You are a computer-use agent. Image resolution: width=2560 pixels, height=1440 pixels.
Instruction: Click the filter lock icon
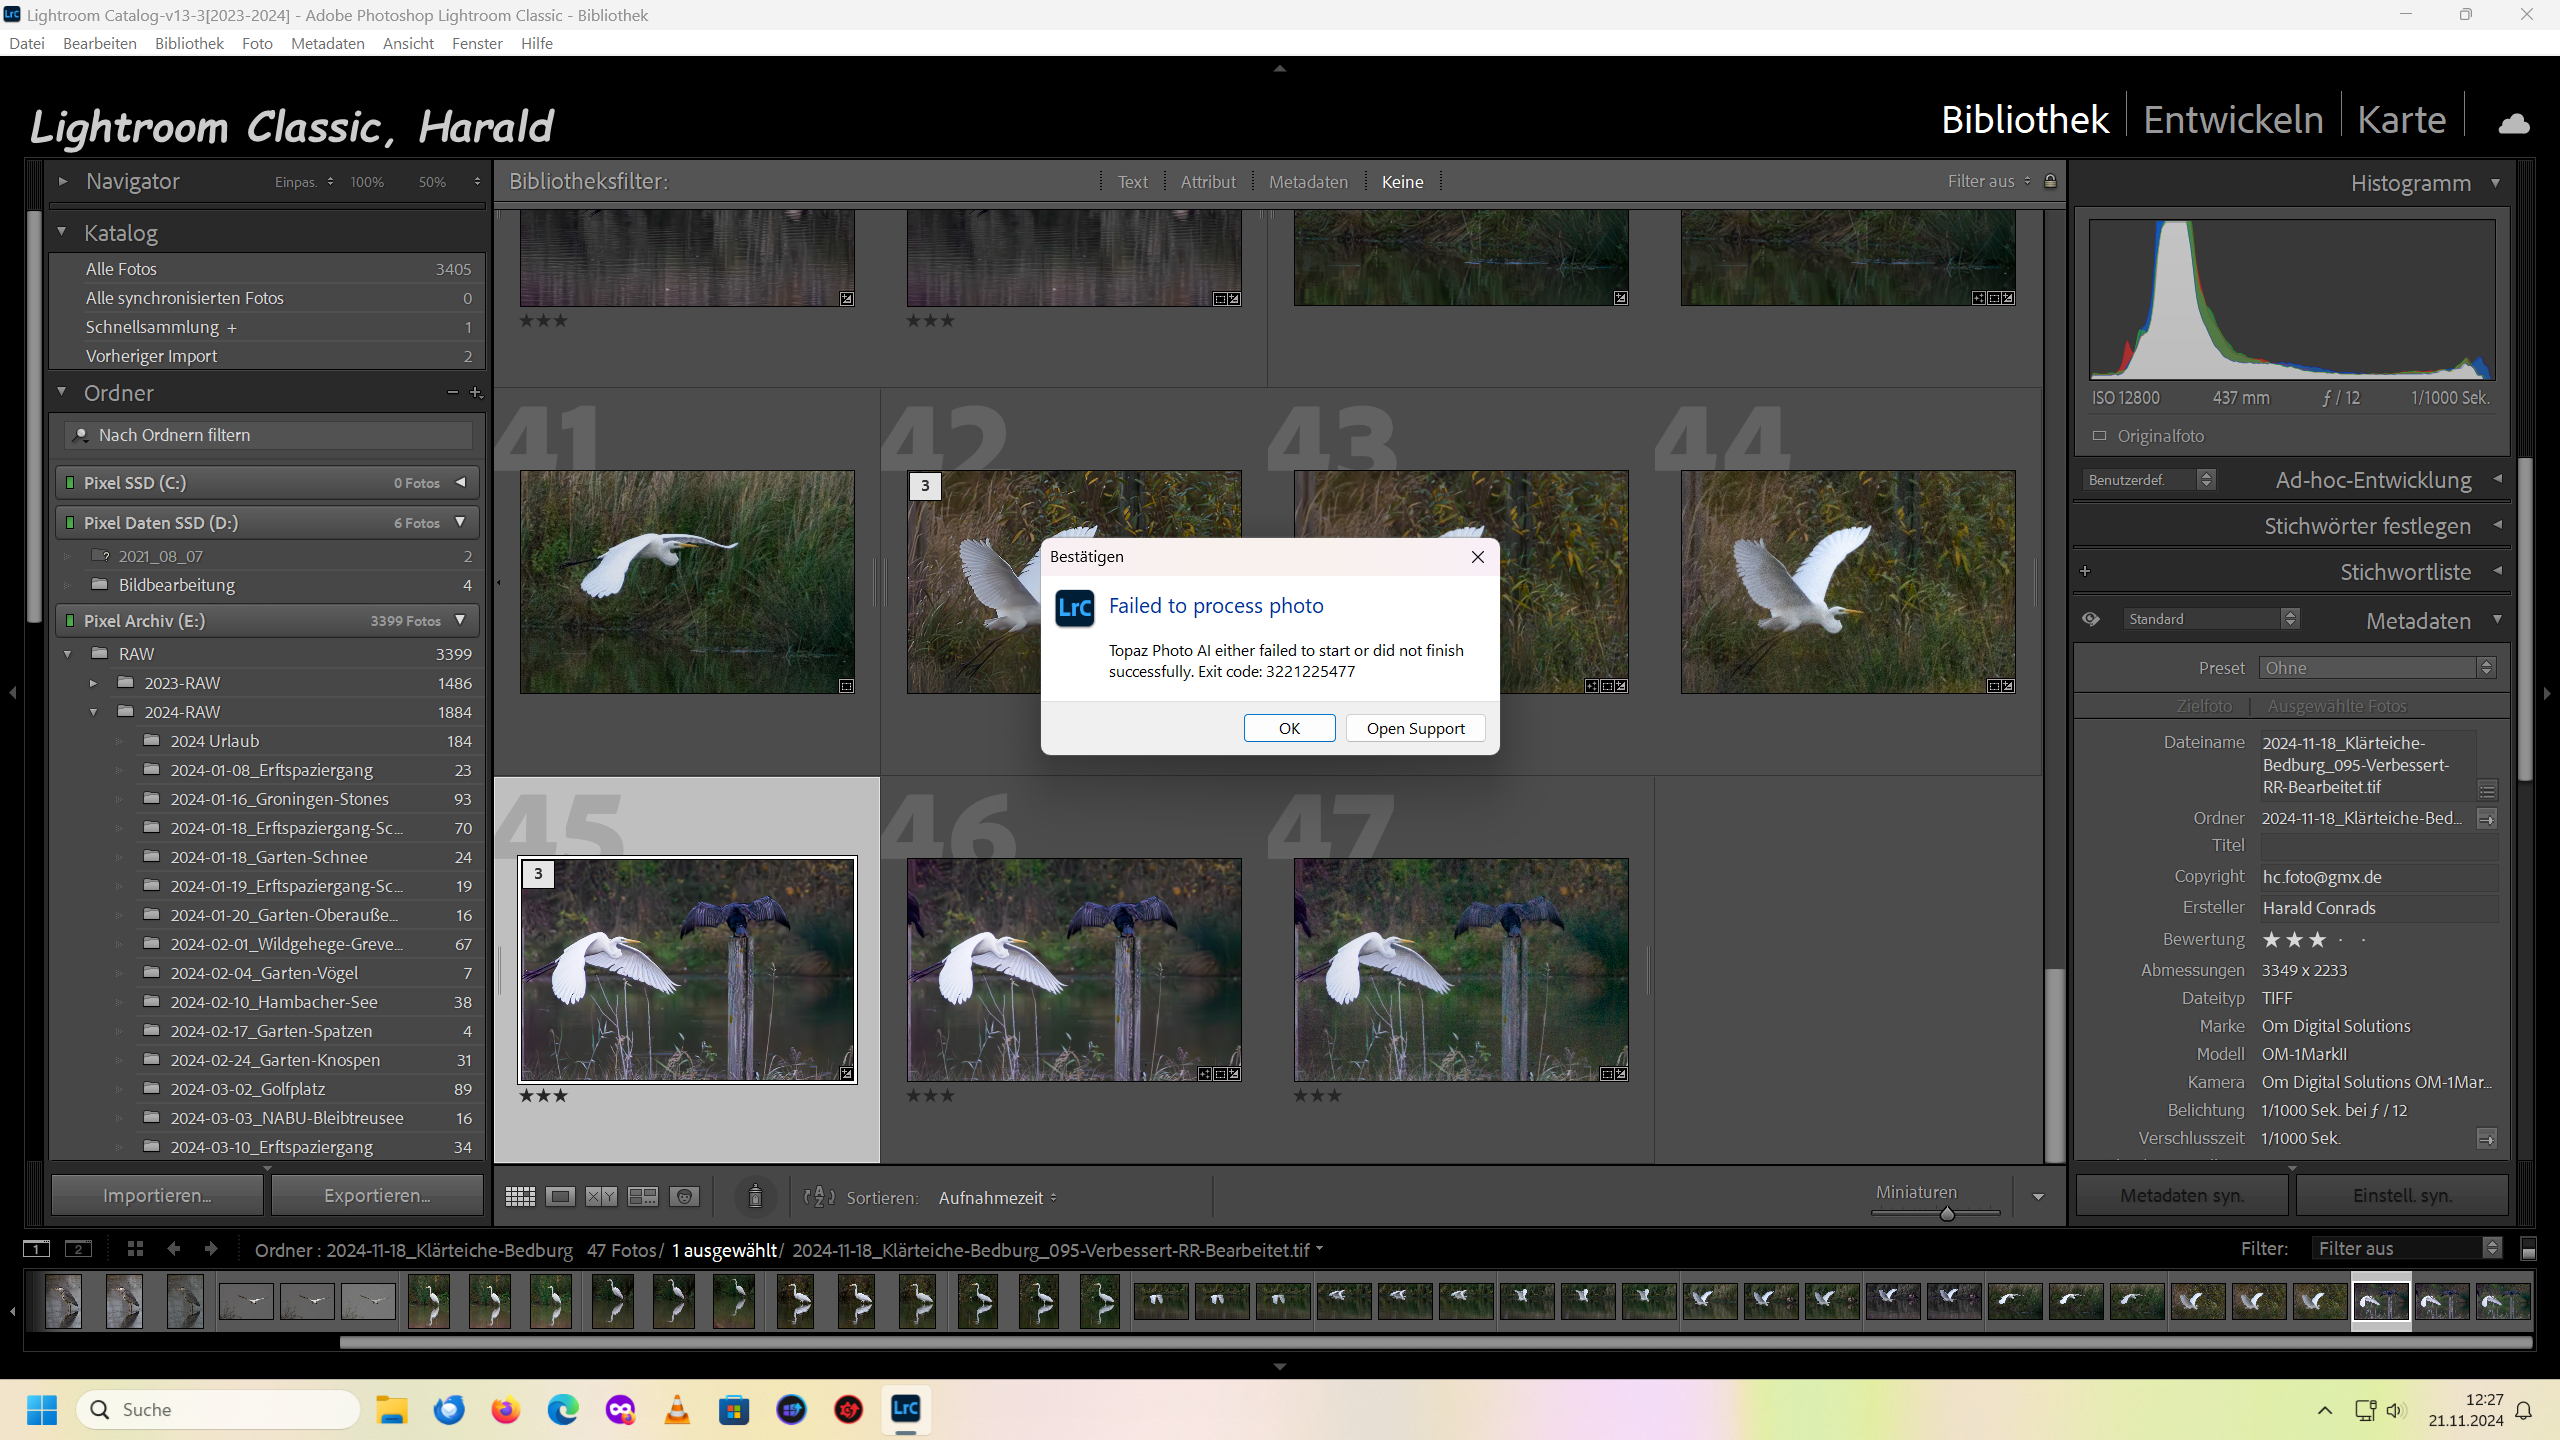pyautogui.click(x=2050, y=181)
